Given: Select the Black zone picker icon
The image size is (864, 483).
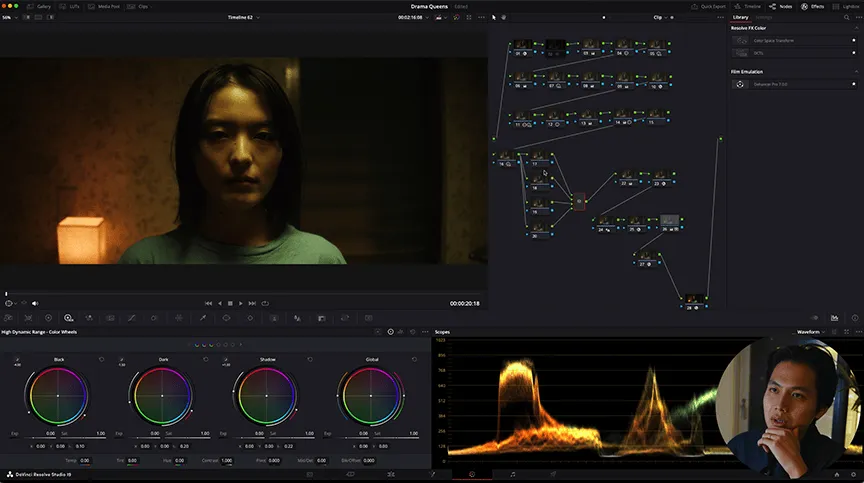Looking at the screenshot, I should pos(16,358).
